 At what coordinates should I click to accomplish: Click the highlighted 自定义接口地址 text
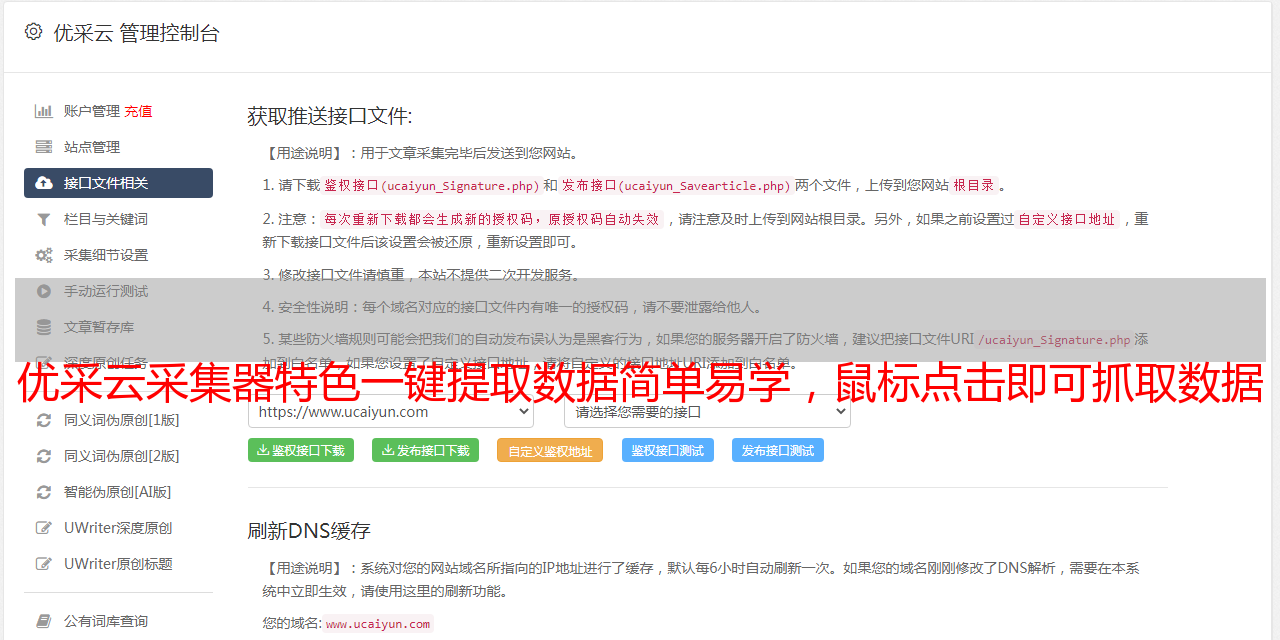pos(1066,219)
